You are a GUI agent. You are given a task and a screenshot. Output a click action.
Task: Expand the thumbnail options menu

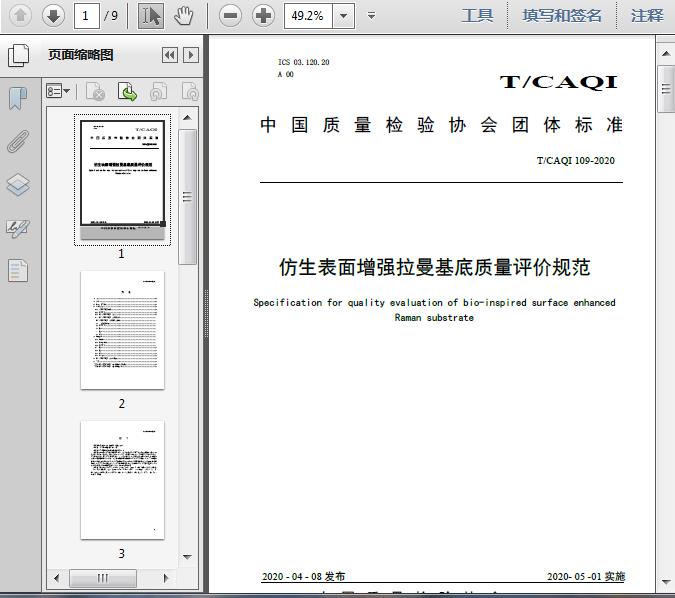pos(58,92)
